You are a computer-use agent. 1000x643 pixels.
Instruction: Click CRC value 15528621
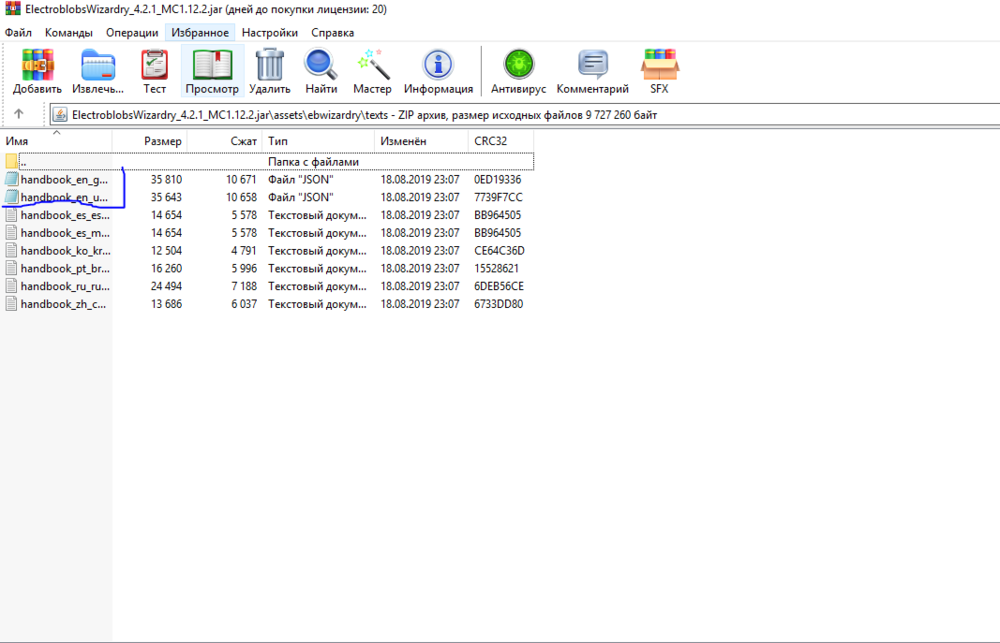(x=496, y=269)
